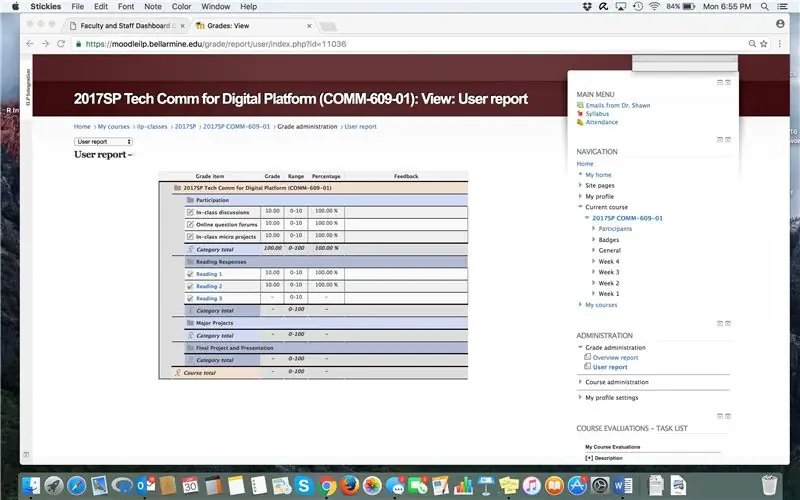Open the Chrome three-dot menu

(x=780, y=44)
